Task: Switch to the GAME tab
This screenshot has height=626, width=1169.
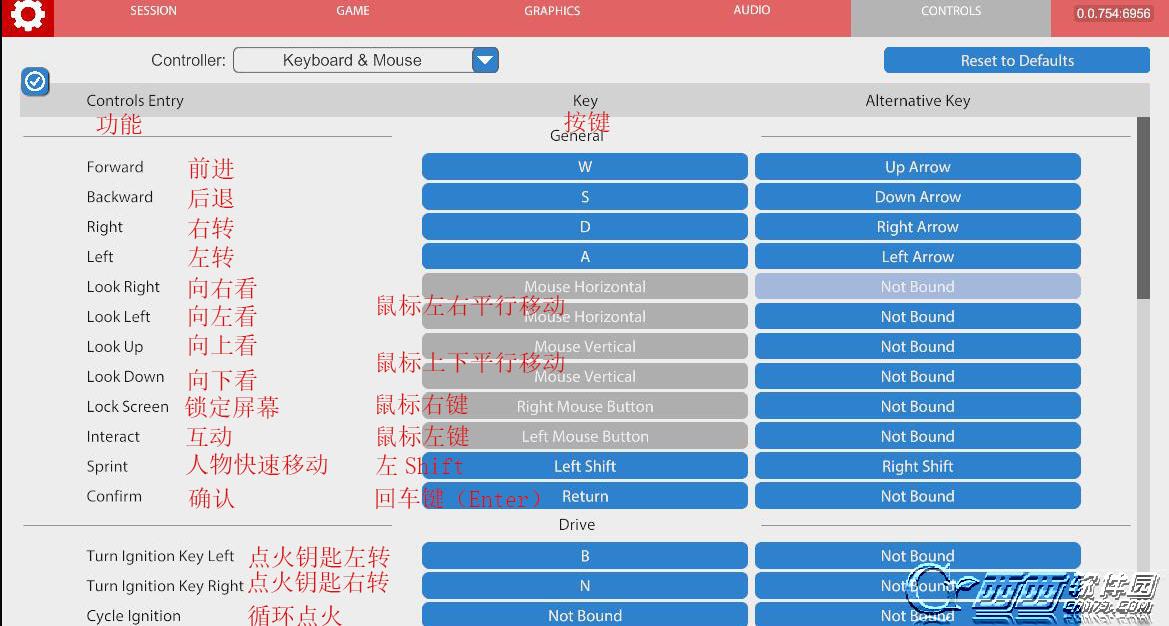Action: (x=353, y=11)
